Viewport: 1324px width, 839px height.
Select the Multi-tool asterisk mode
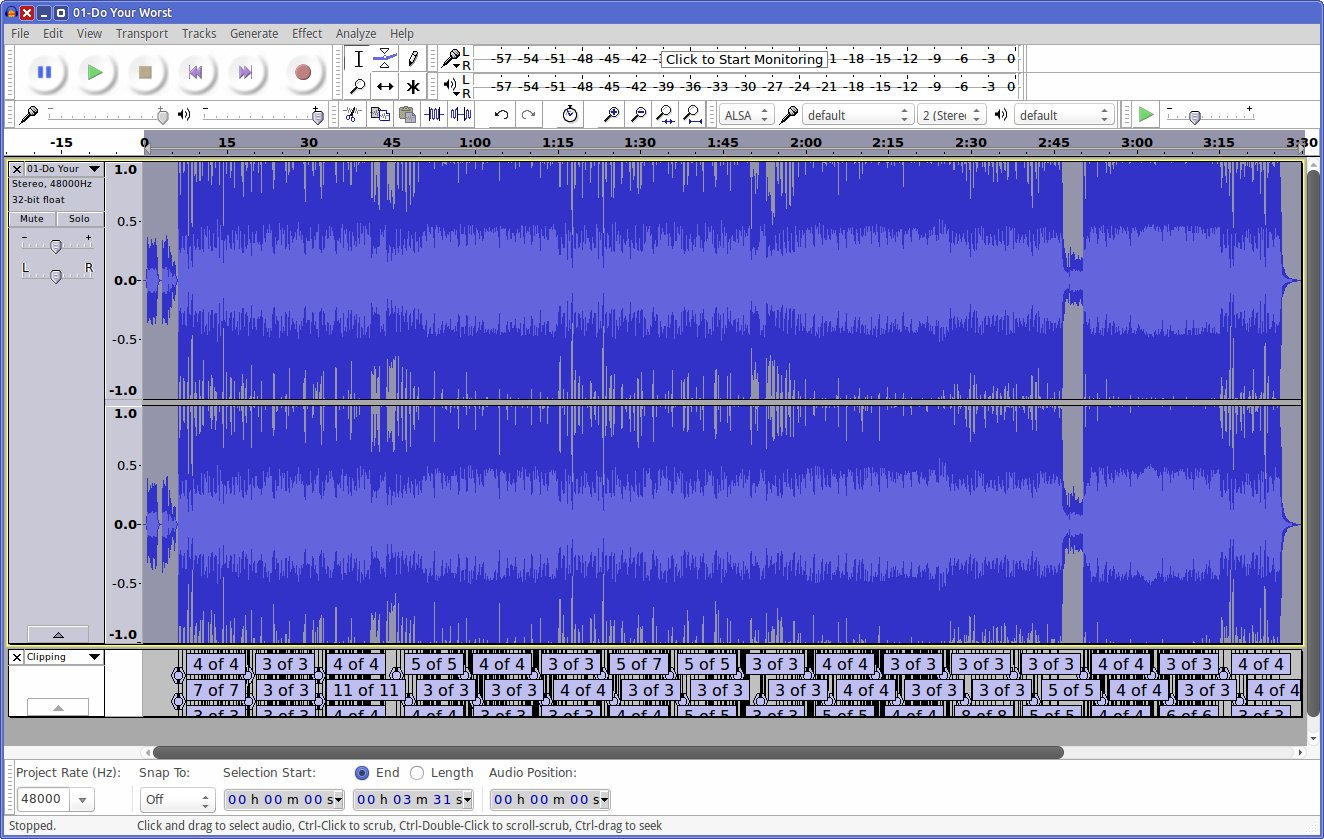pyautogui.click(x=412, y=87)
